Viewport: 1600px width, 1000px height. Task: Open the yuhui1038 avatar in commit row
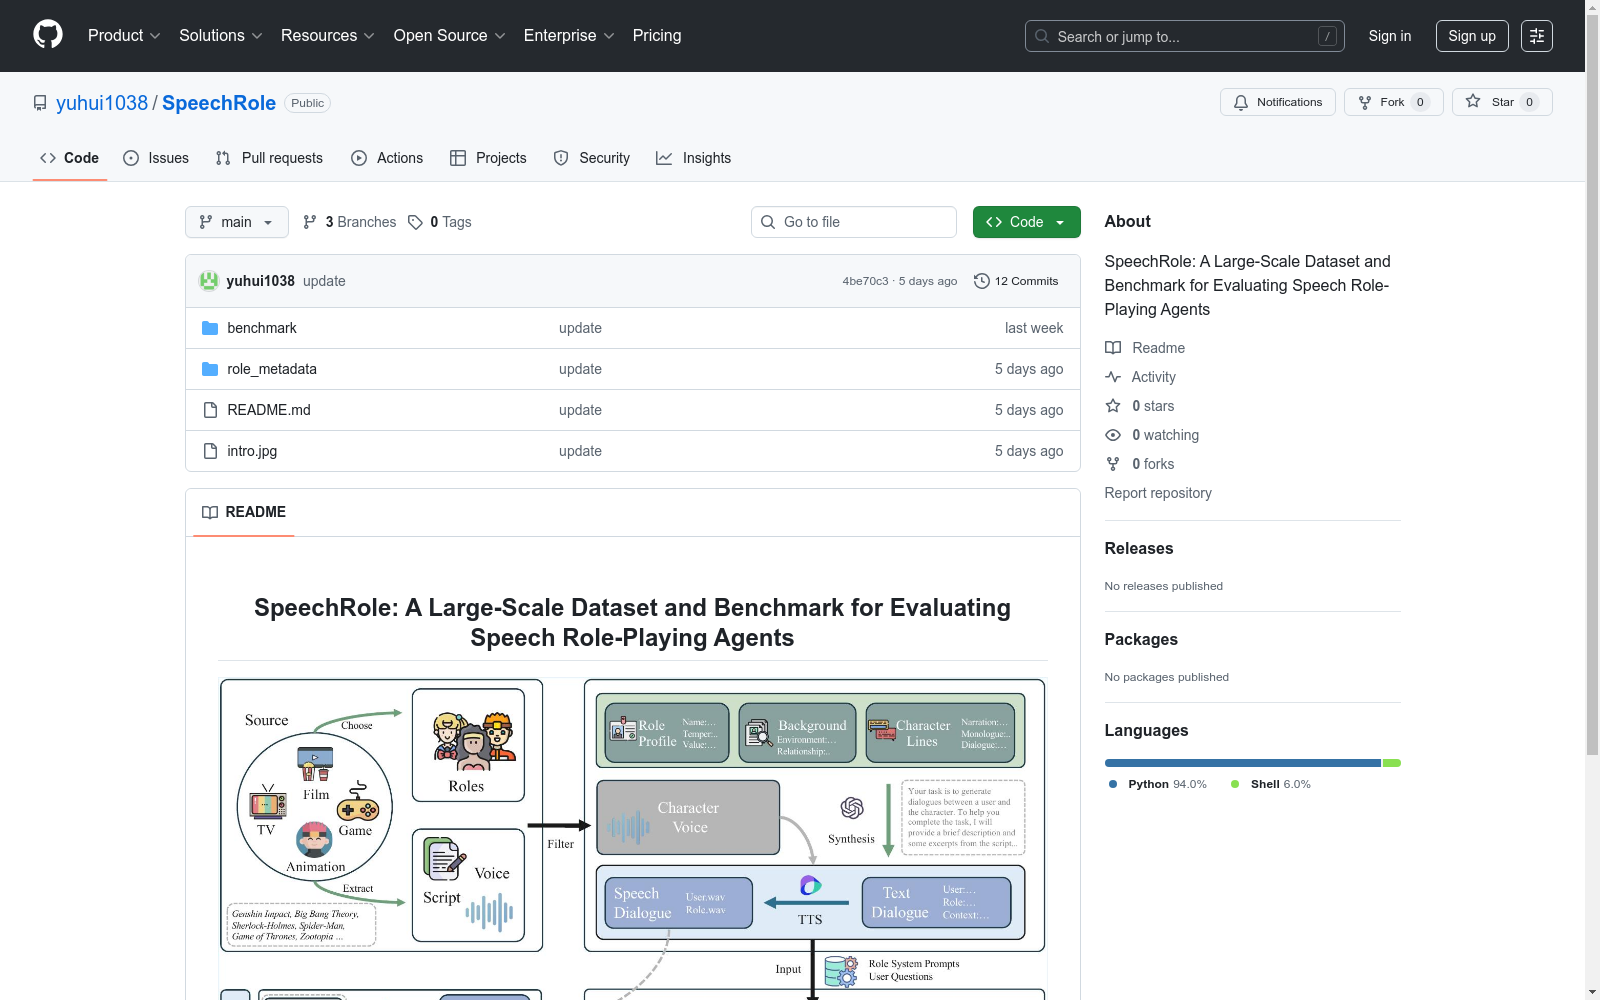(x=209, y=281)
